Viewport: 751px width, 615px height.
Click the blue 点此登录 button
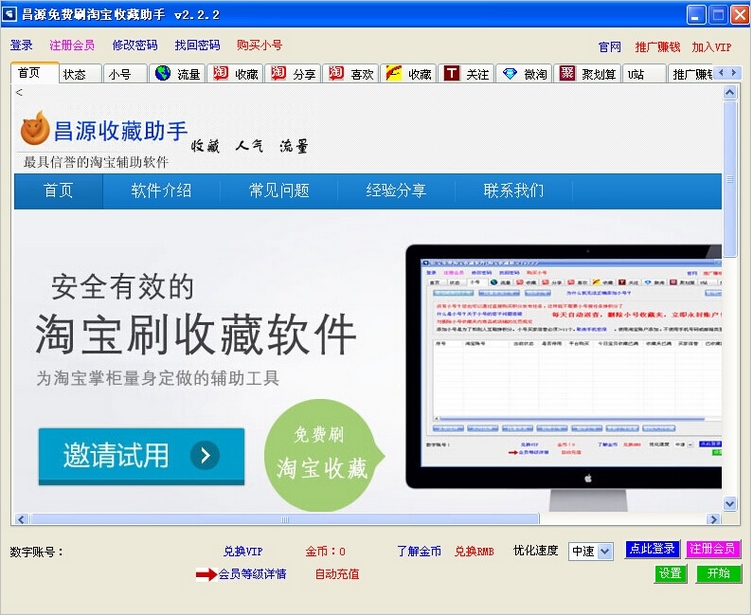pos(652,549)
